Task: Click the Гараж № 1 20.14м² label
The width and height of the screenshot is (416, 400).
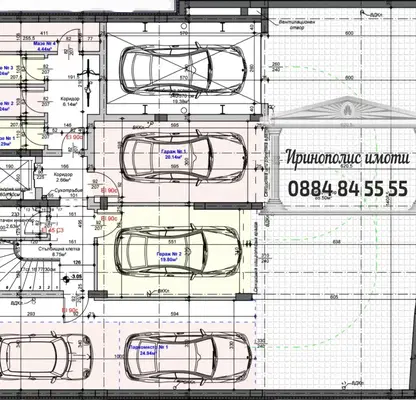Action: [173, 154]
